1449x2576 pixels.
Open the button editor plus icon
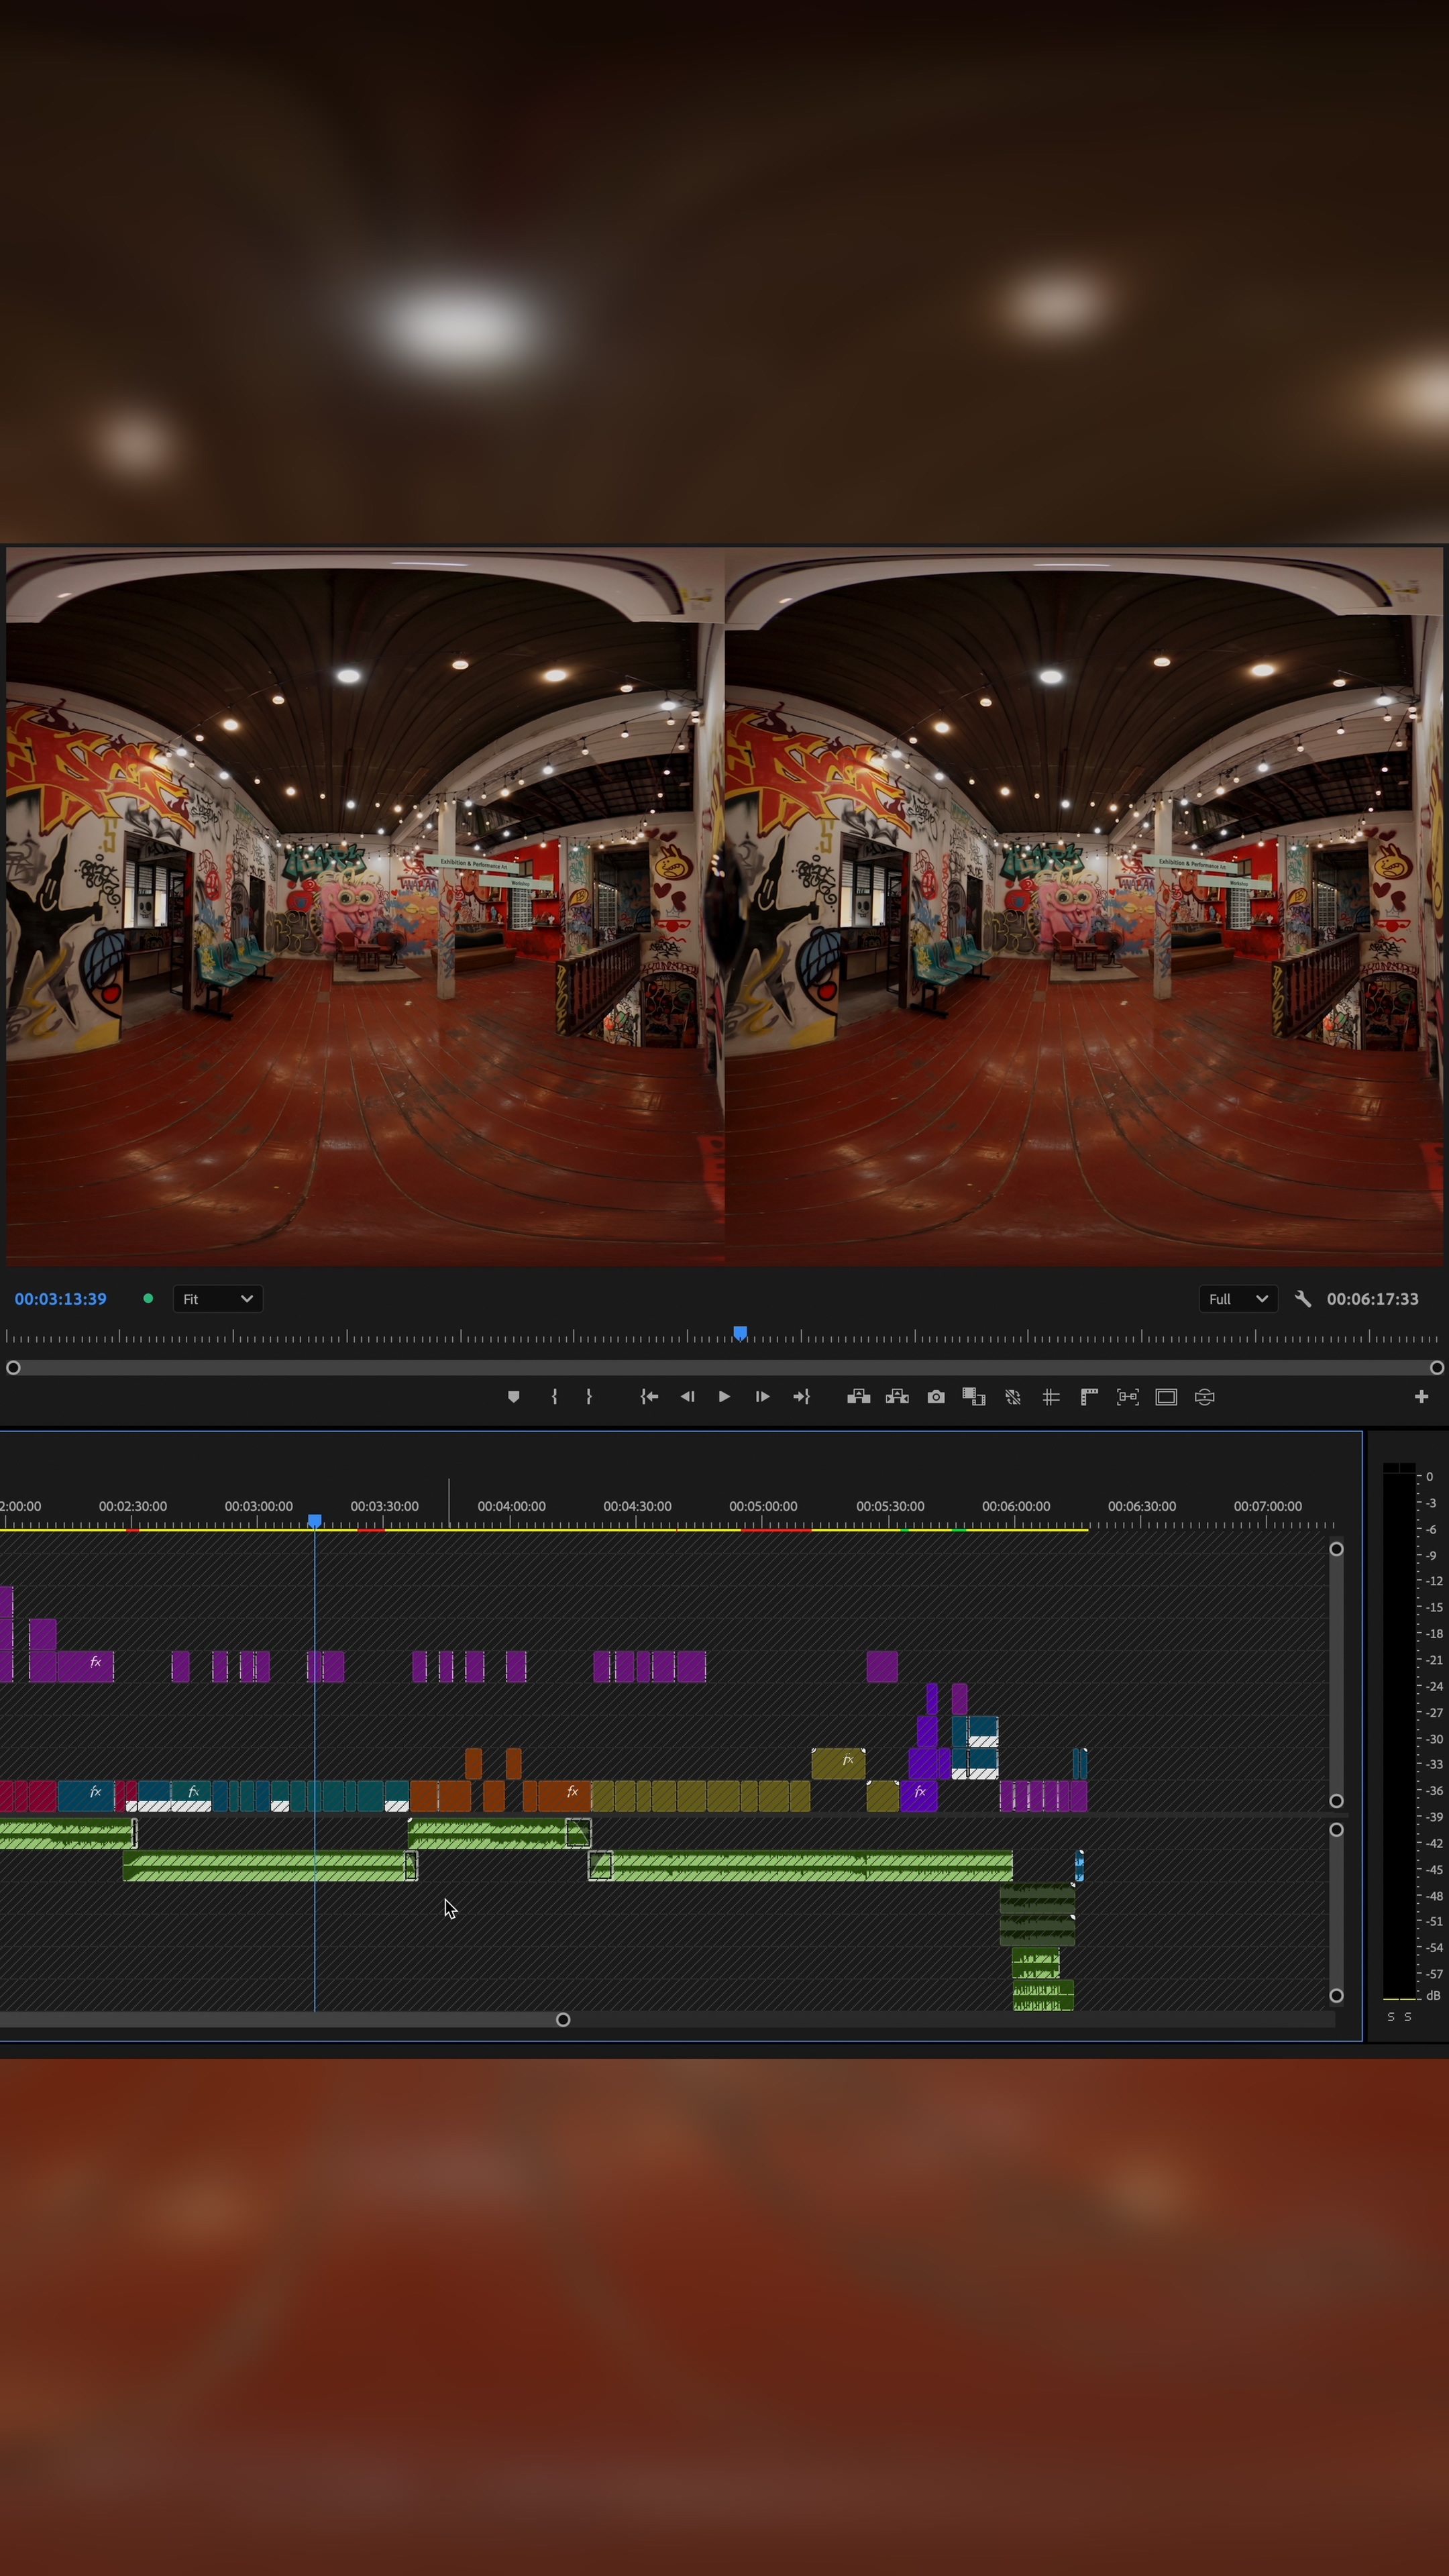(1421, 1397)
